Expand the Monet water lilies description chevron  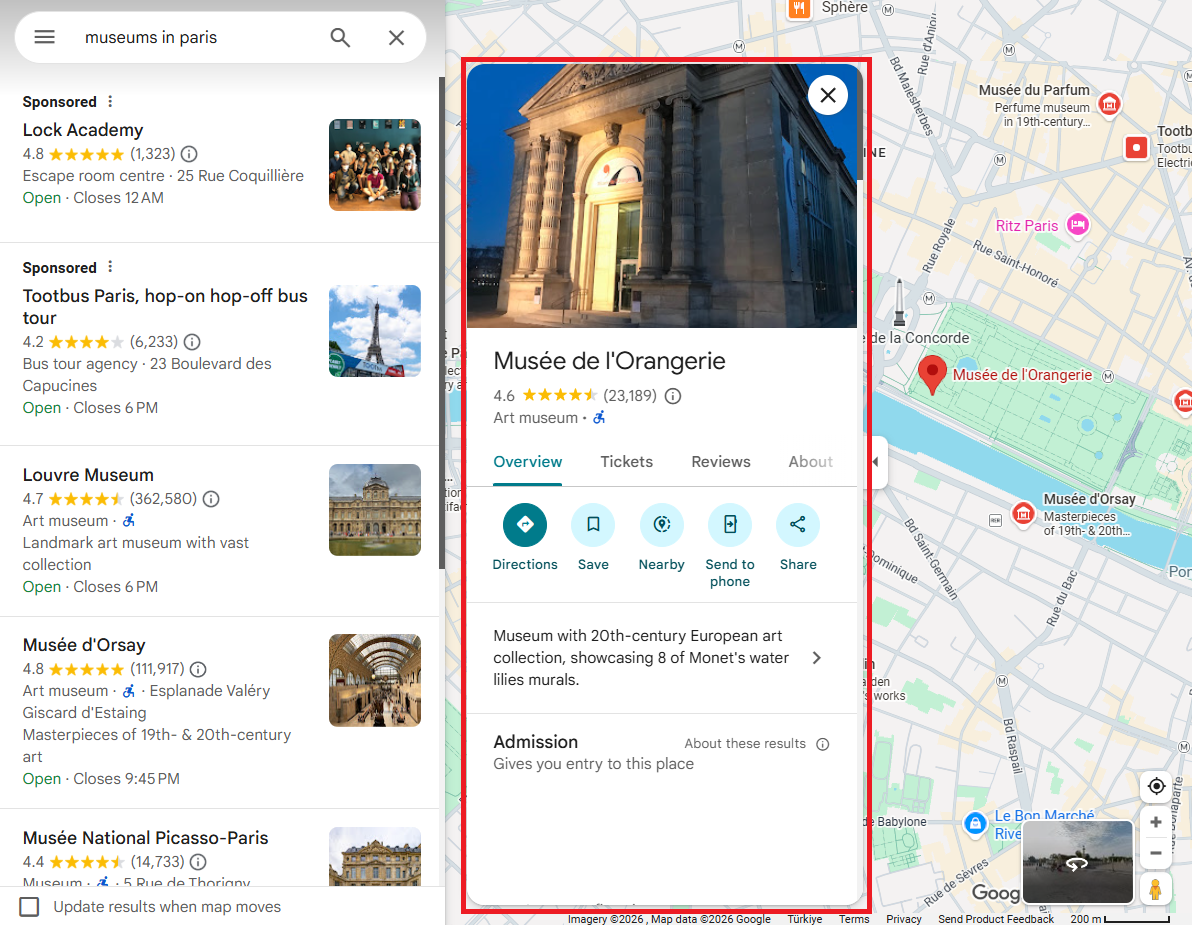coord(816,658)
